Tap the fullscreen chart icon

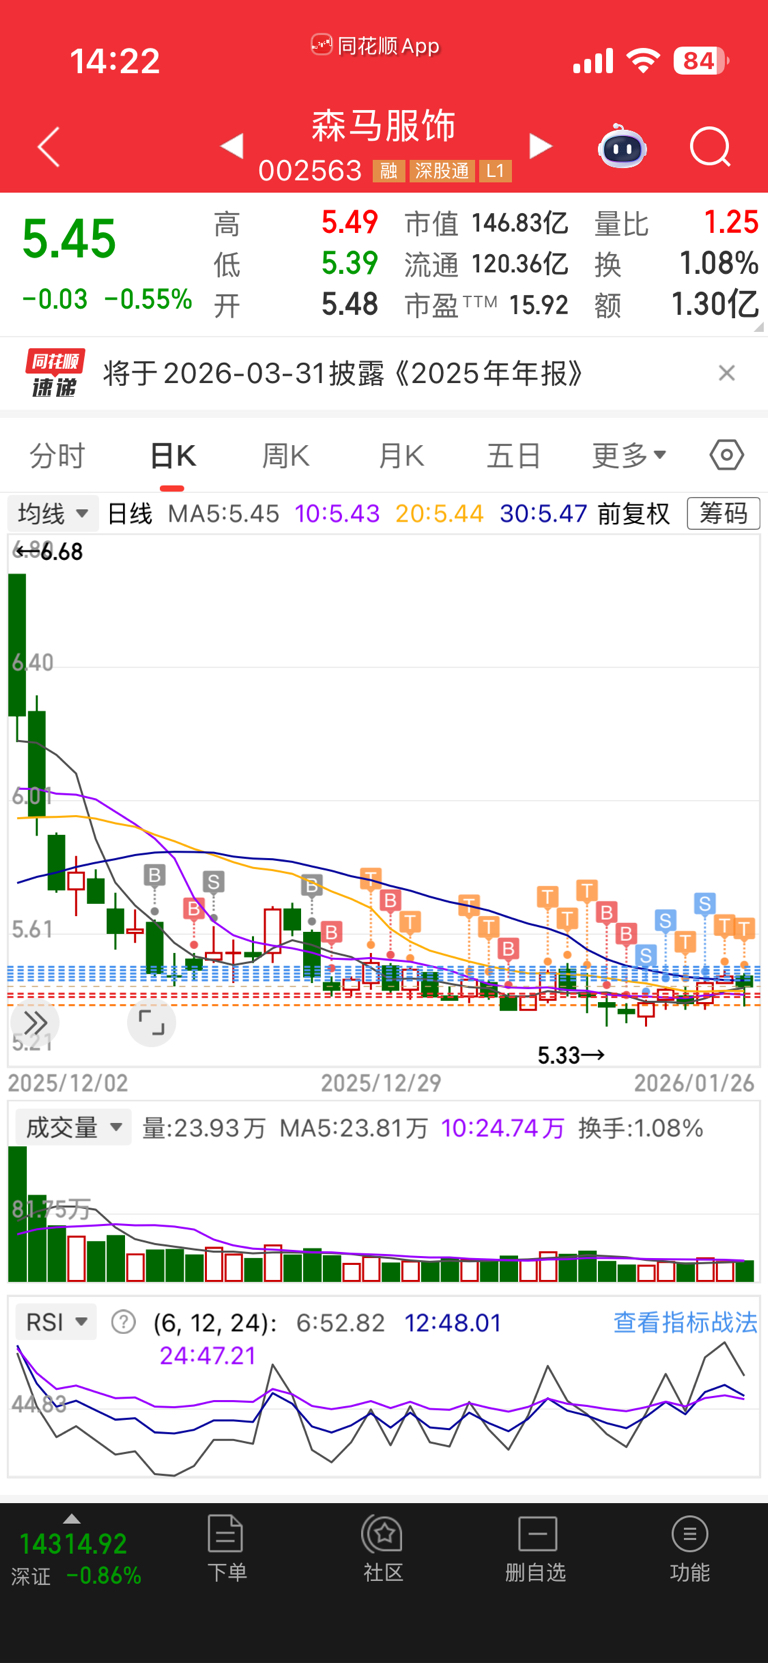tap(152, 1022)
